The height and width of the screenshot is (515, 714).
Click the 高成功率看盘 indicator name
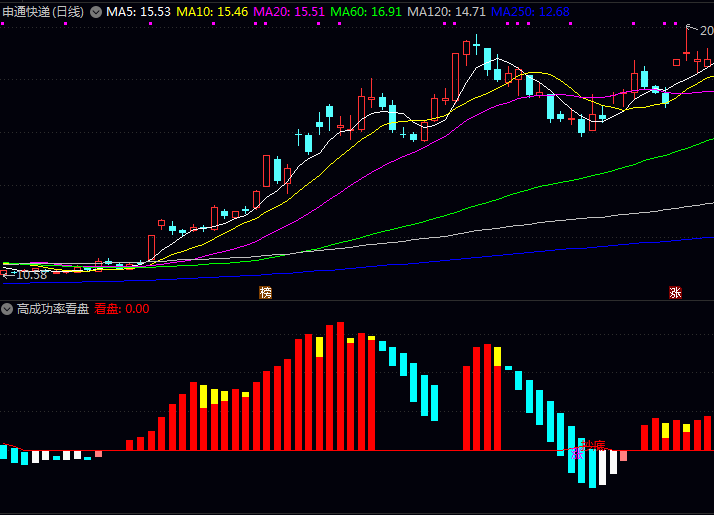coord(52,309)
